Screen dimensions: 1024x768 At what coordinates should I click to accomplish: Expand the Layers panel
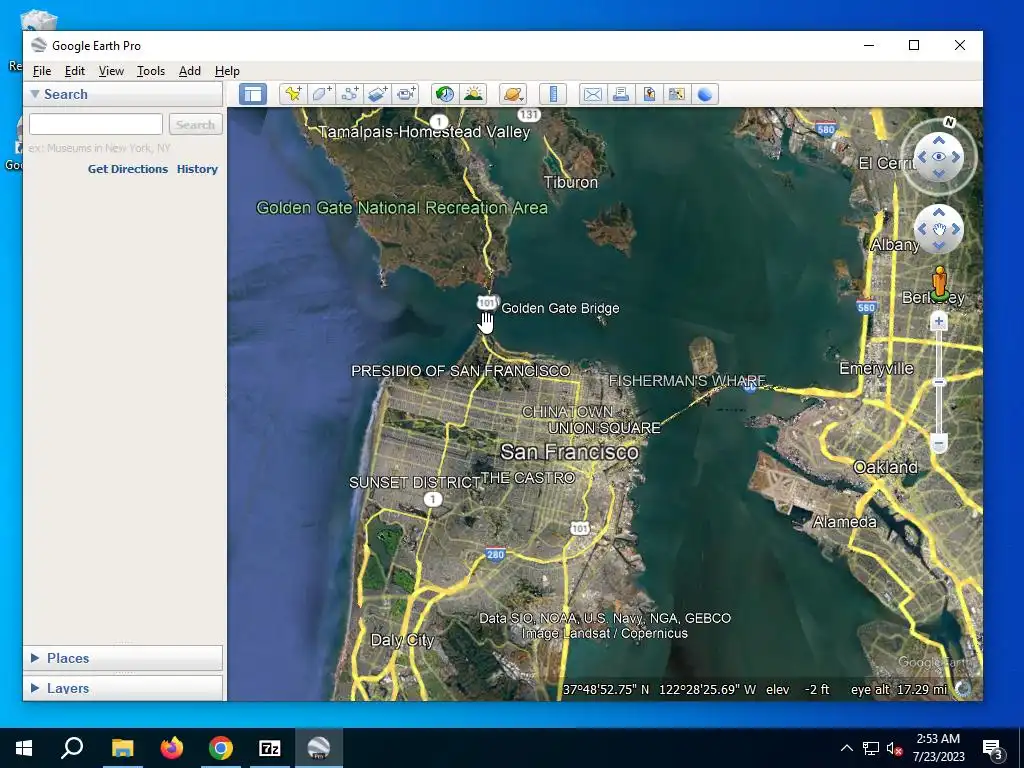point(35,688)
